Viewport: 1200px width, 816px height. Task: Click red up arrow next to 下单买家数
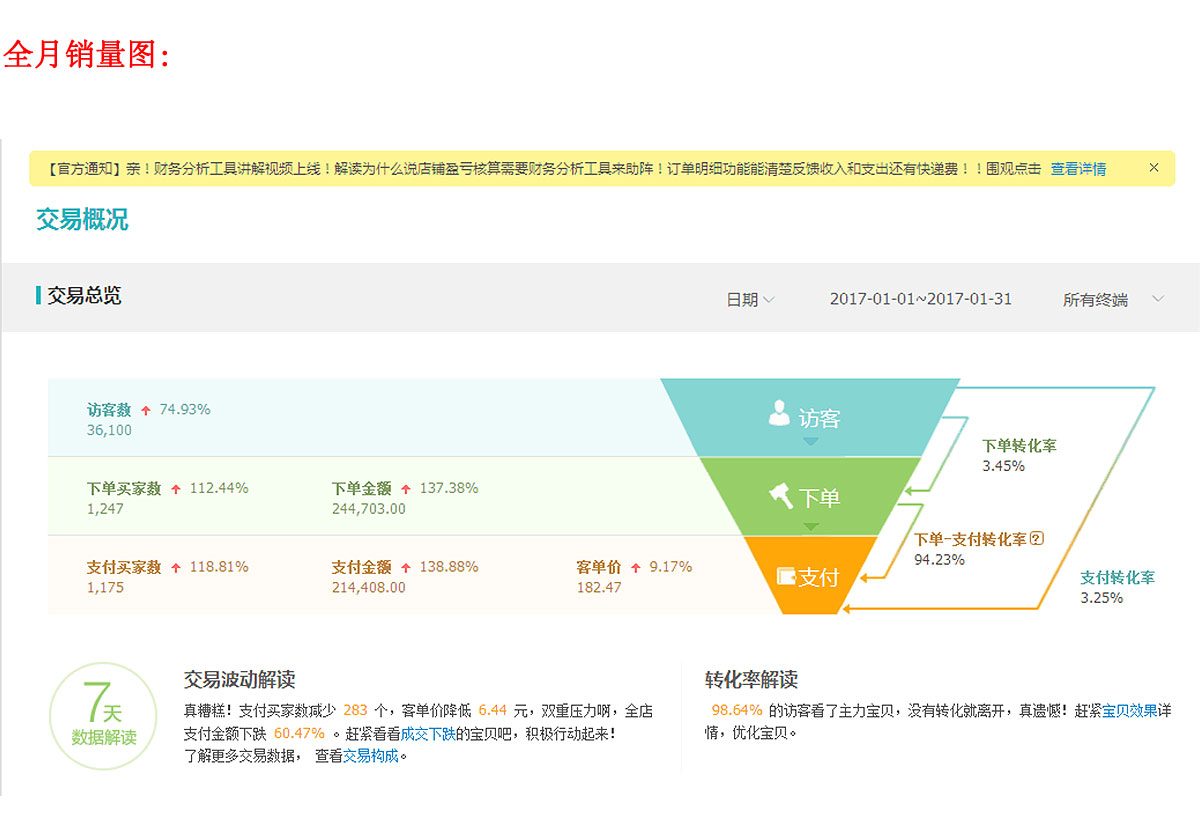(x=176, y=489)
